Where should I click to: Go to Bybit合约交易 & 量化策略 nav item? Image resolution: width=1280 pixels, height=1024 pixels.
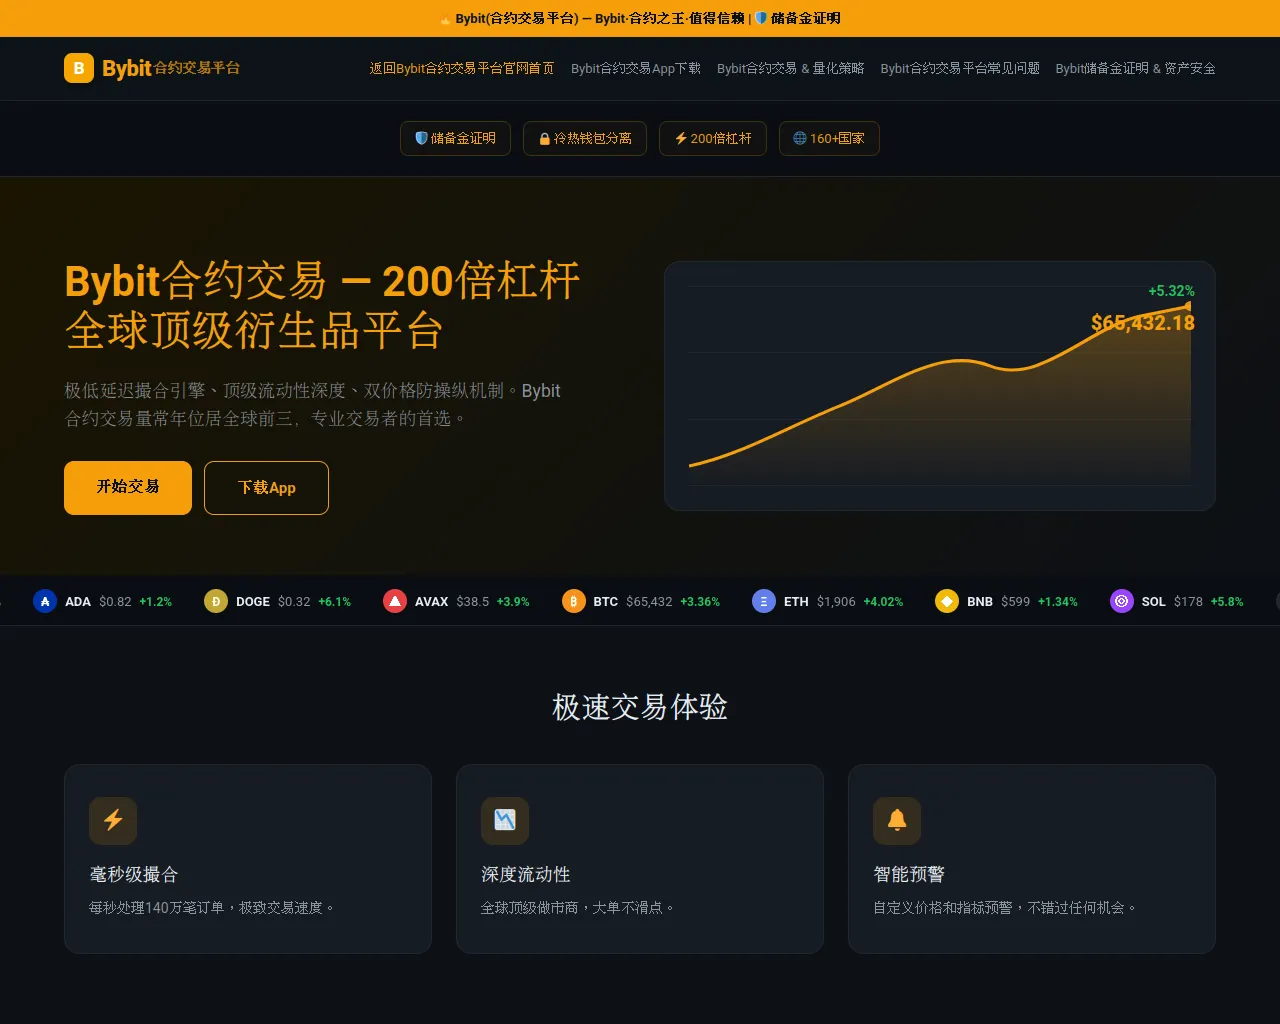[791, 68]
